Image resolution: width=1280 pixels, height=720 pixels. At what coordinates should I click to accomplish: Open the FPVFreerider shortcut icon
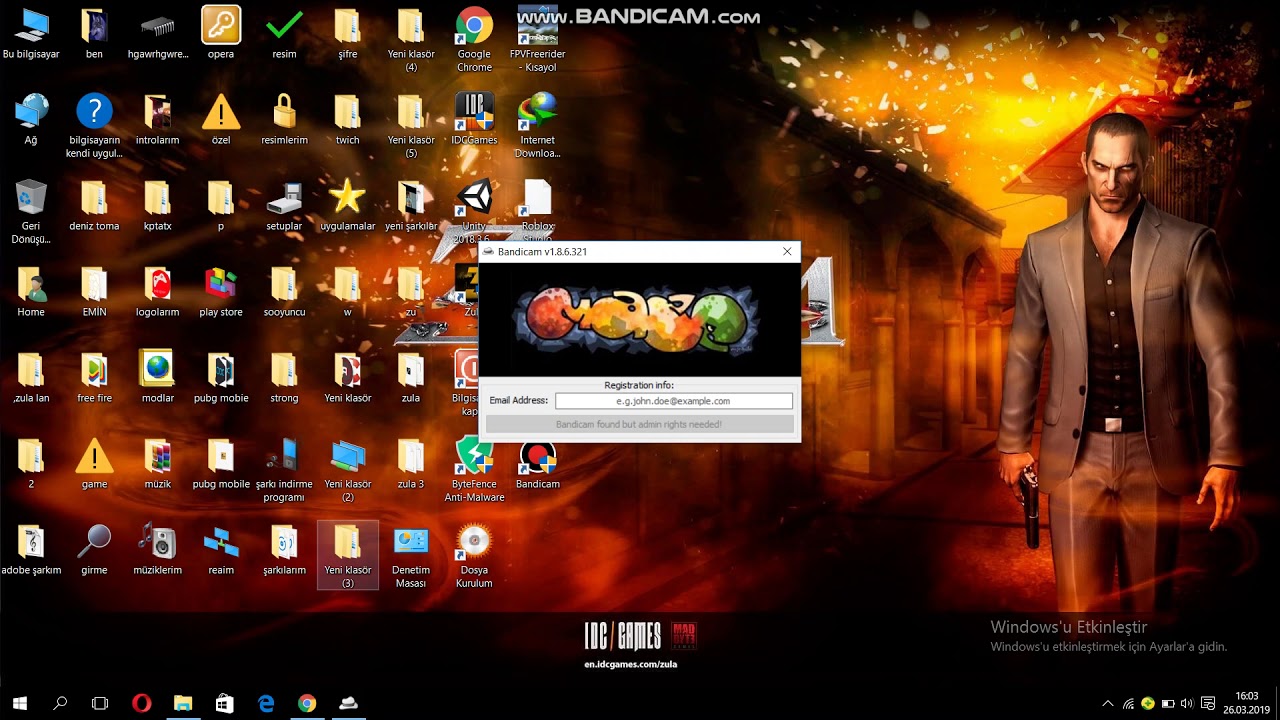[x=537, y=26]
